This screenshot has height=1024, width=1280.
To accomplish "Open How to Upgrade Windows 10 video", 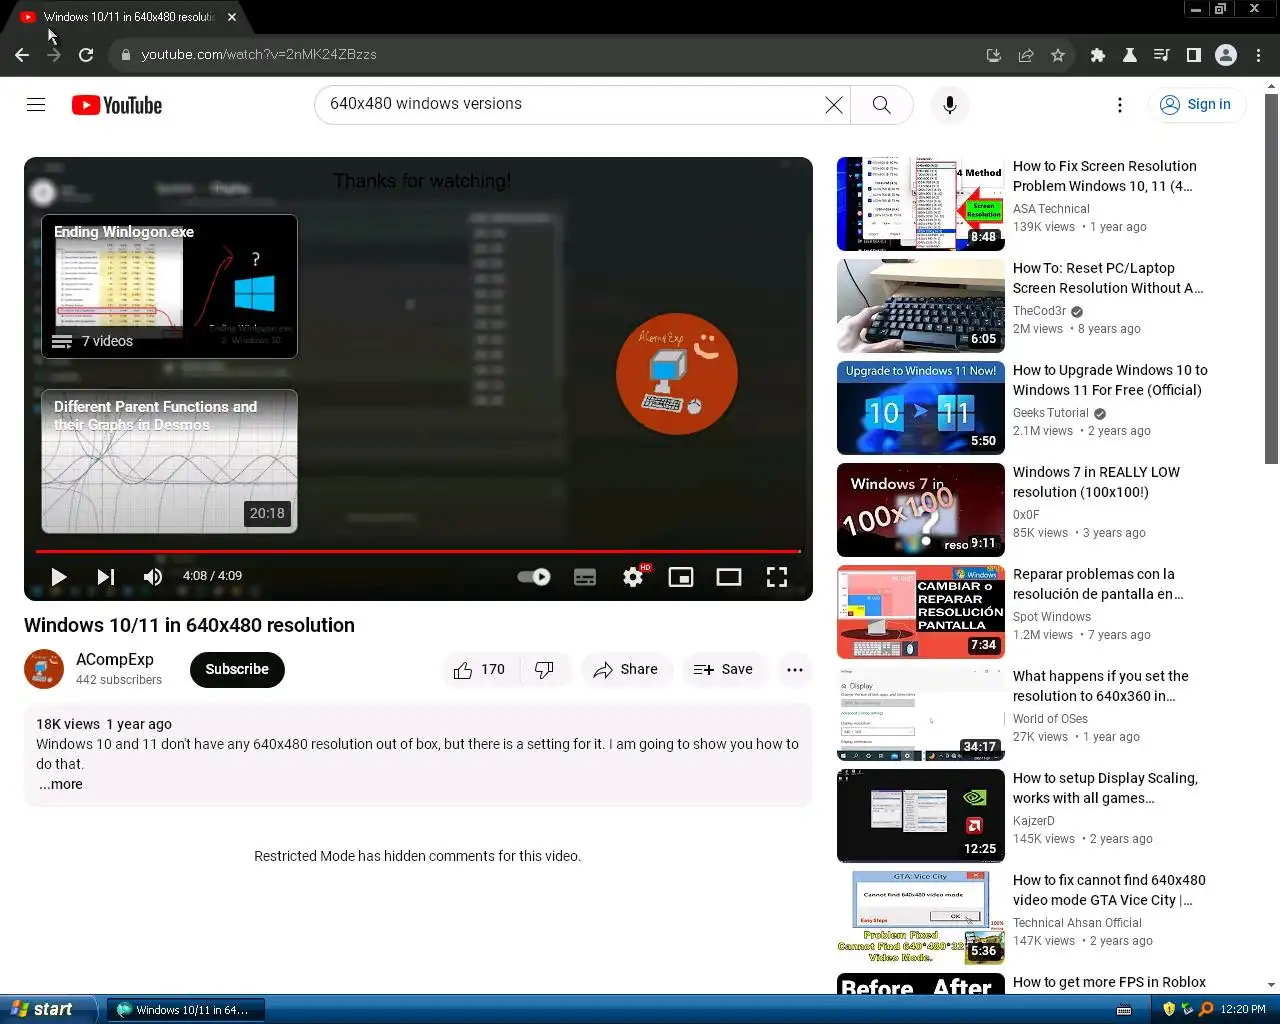I will pos(1110,380).
